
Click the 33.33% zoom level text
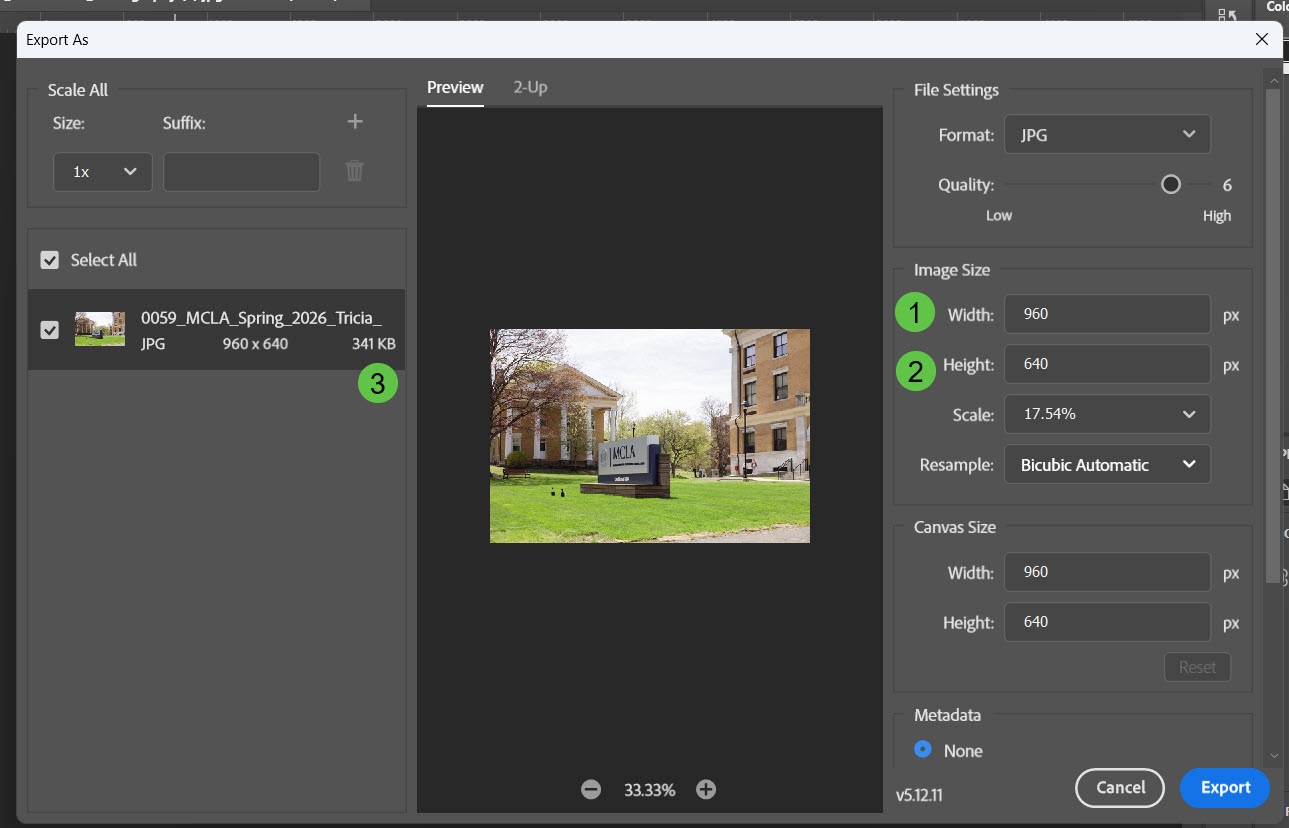[650, 790]
